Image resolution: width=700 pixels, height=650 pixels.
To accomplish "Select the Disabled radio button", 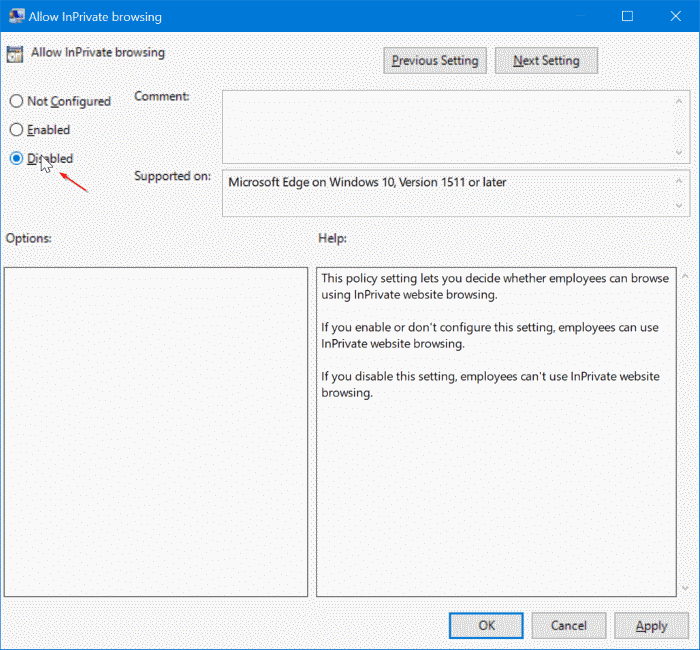I will [15, 158].
